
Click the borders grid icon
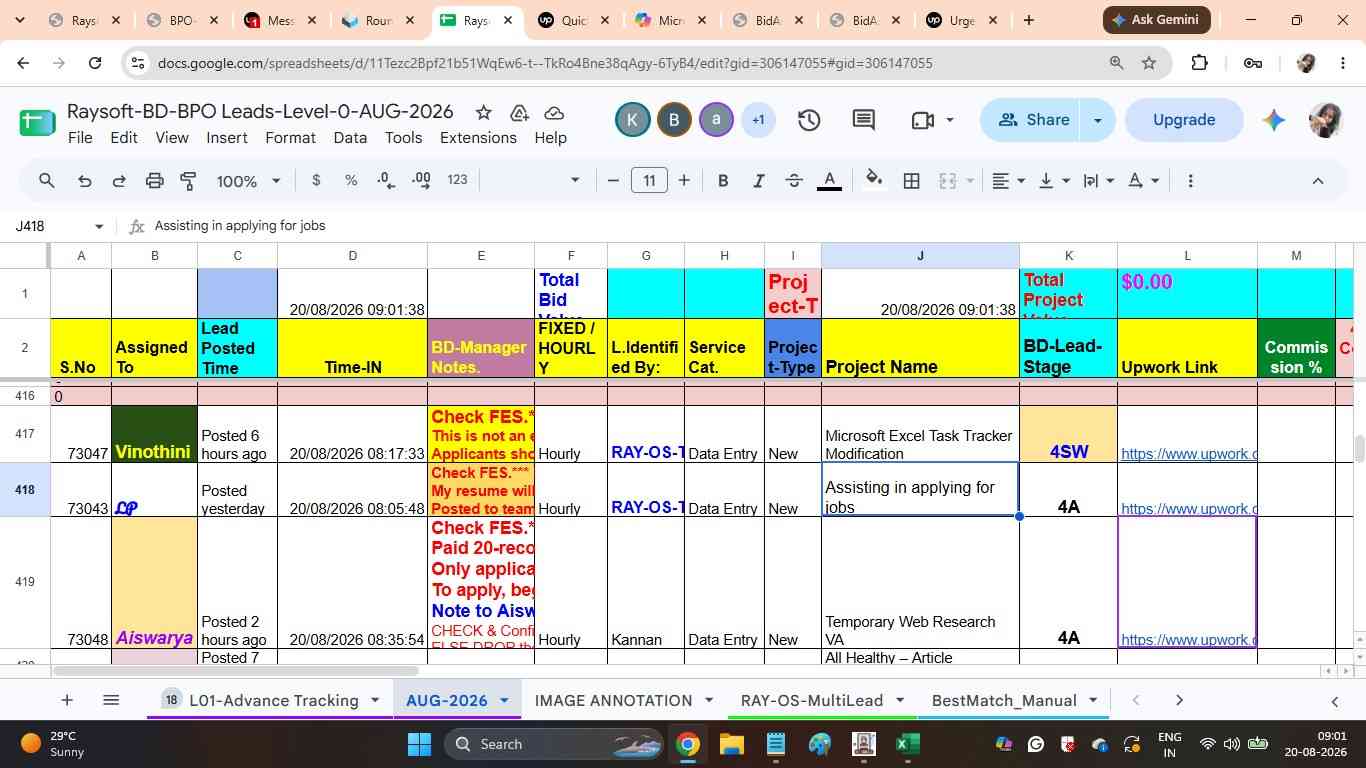[x=912, y=181]
